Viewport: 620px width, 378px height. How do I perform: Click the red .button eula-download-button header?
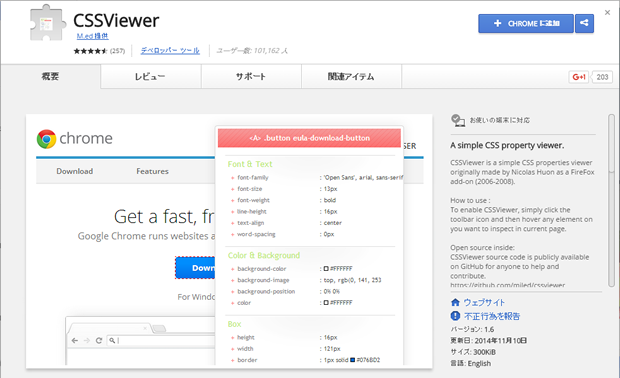(309, 138)
